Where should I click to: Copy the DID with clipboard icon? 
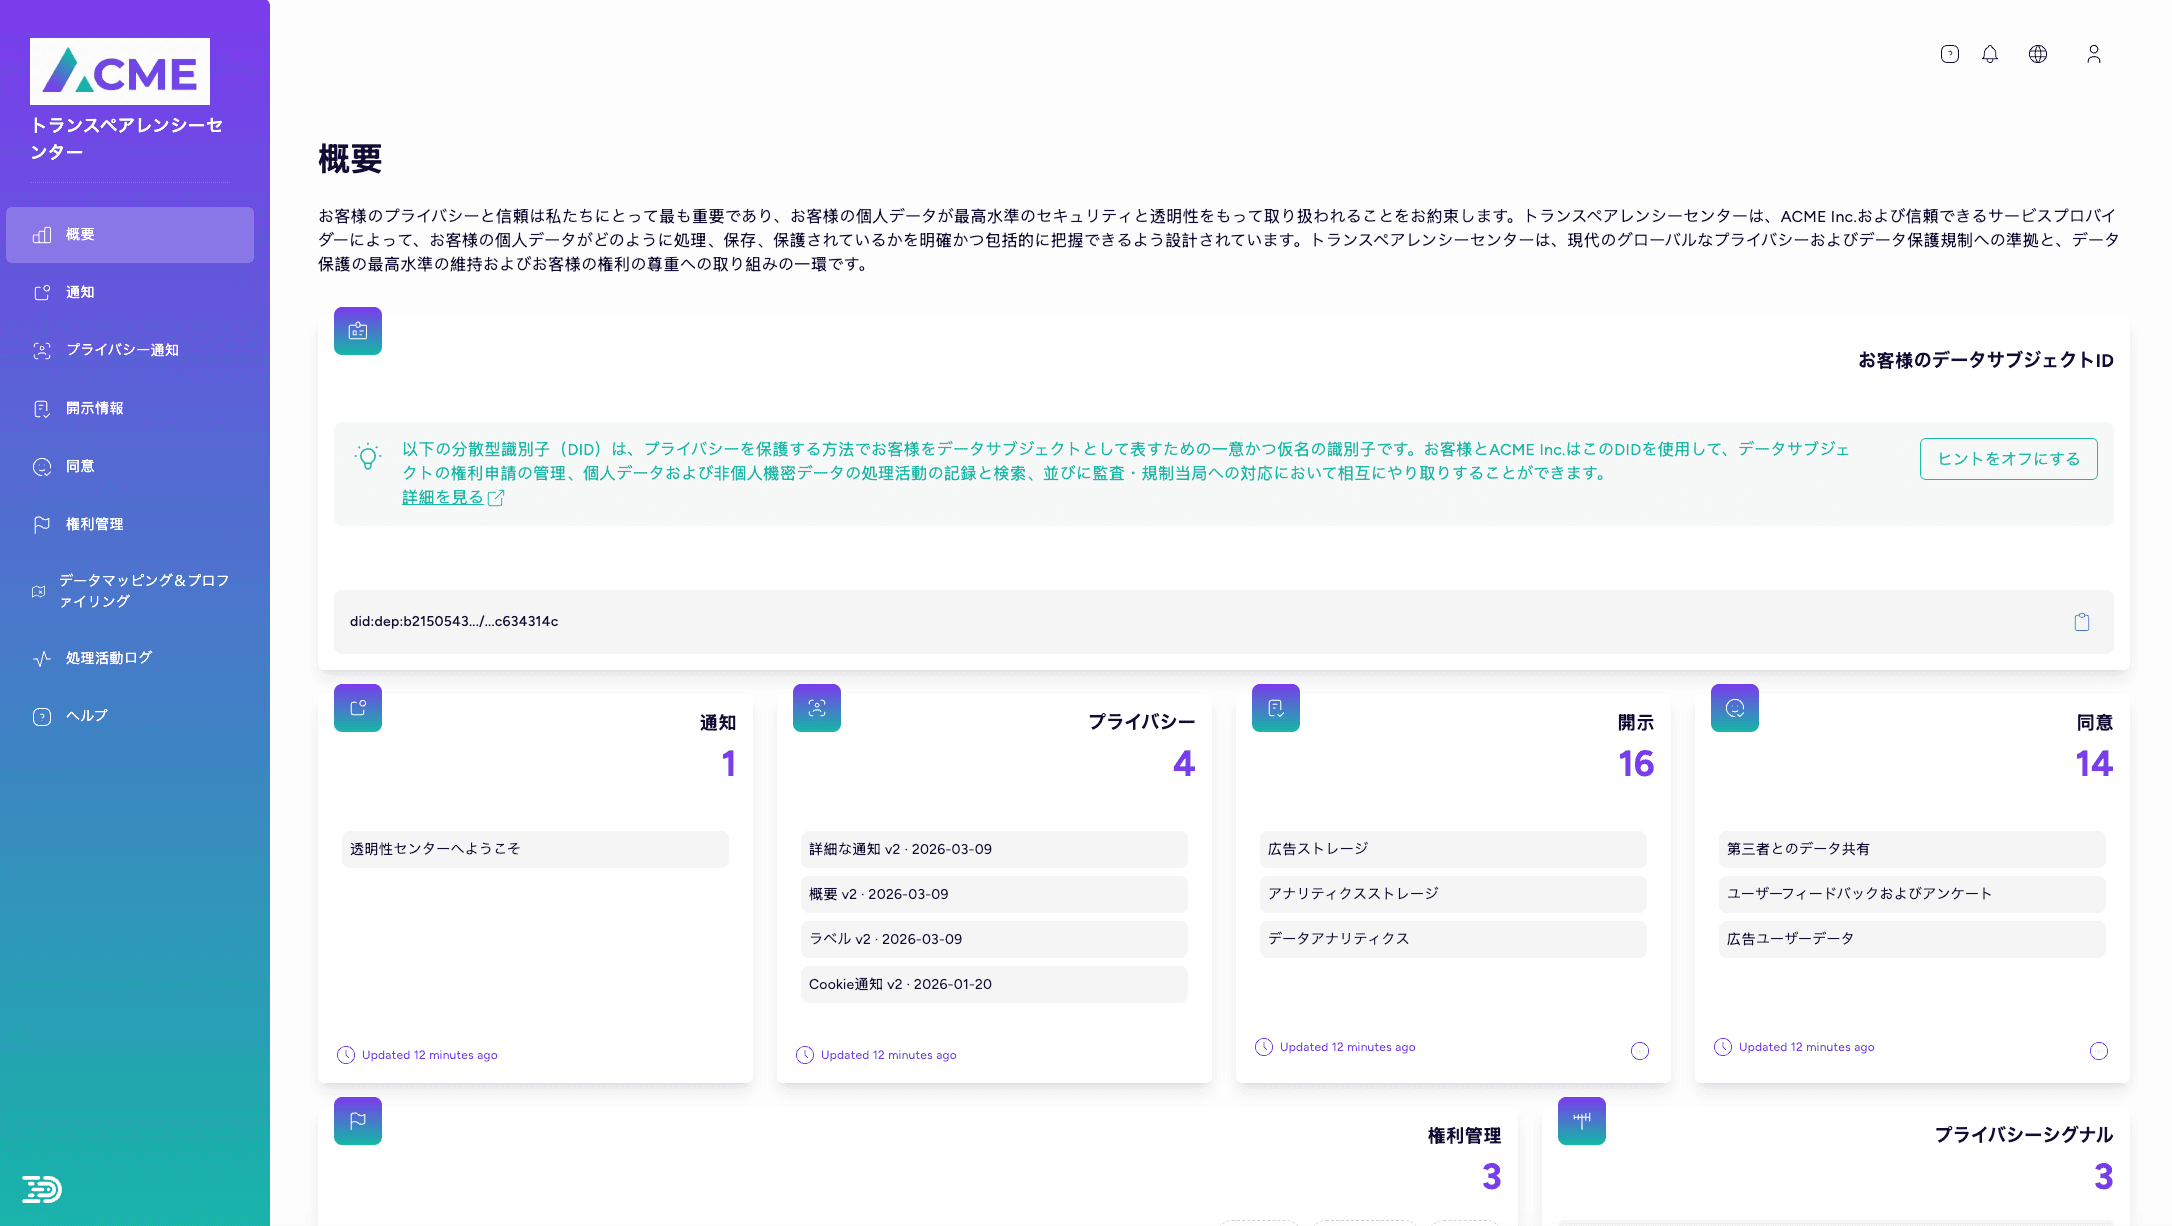click(2081, 622)
